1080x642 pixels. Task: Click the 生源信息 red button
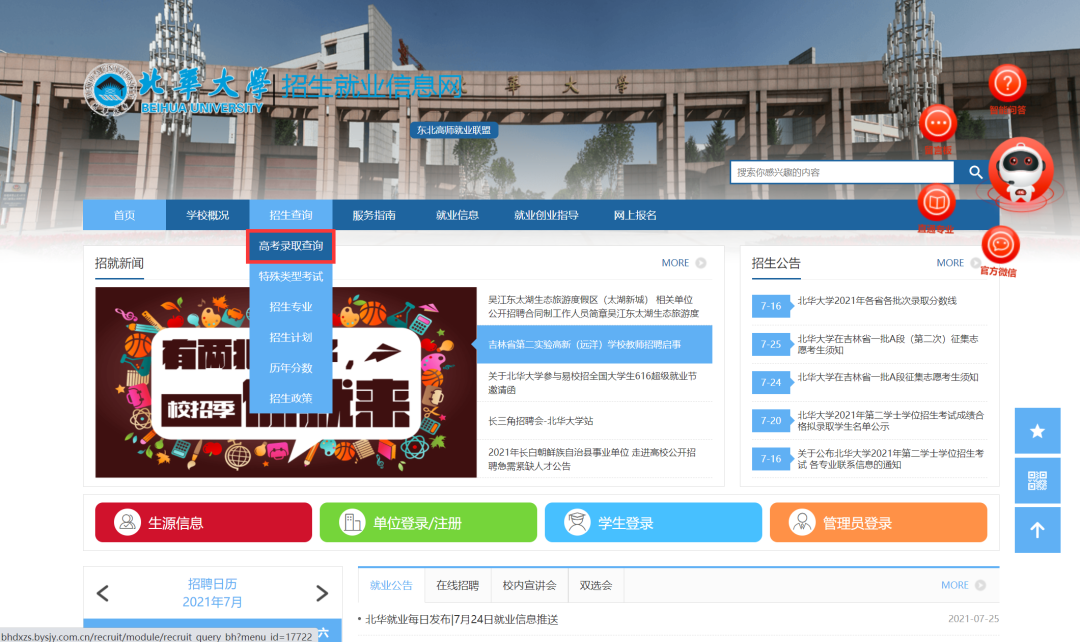tap(203, 522)
